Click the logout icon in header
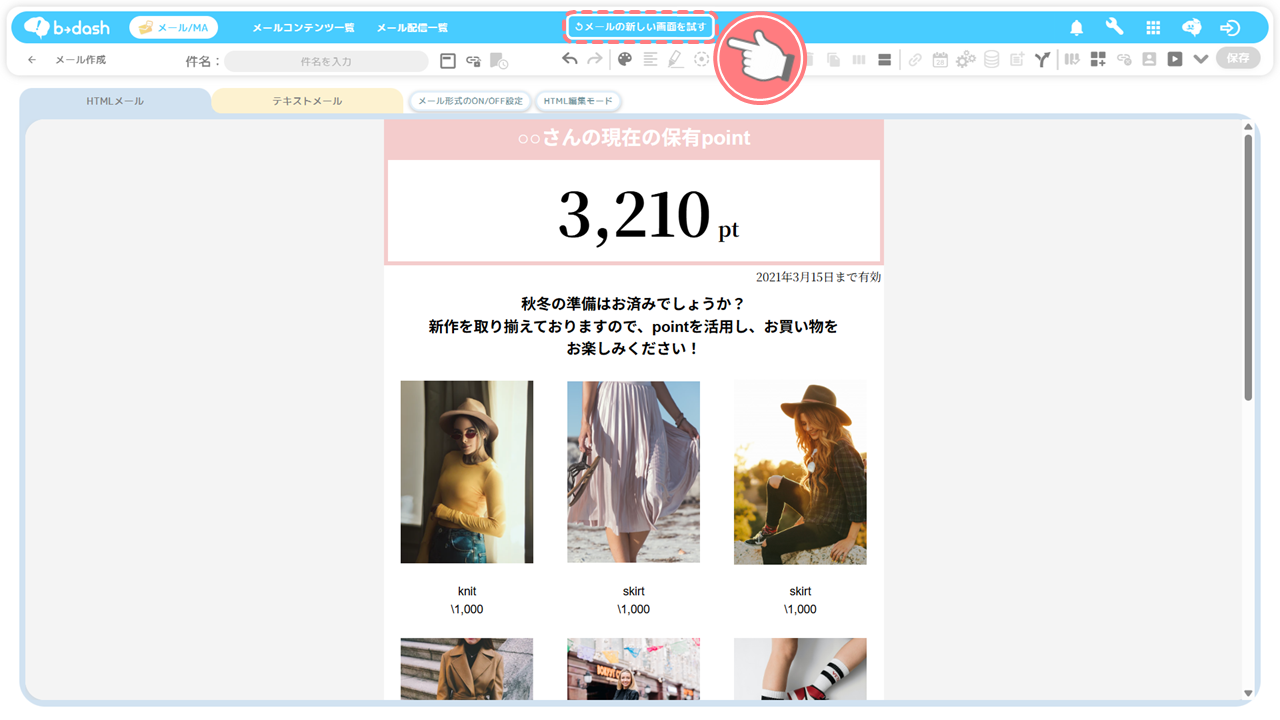Screen dimensions: 1280x720 (1230, 28)
